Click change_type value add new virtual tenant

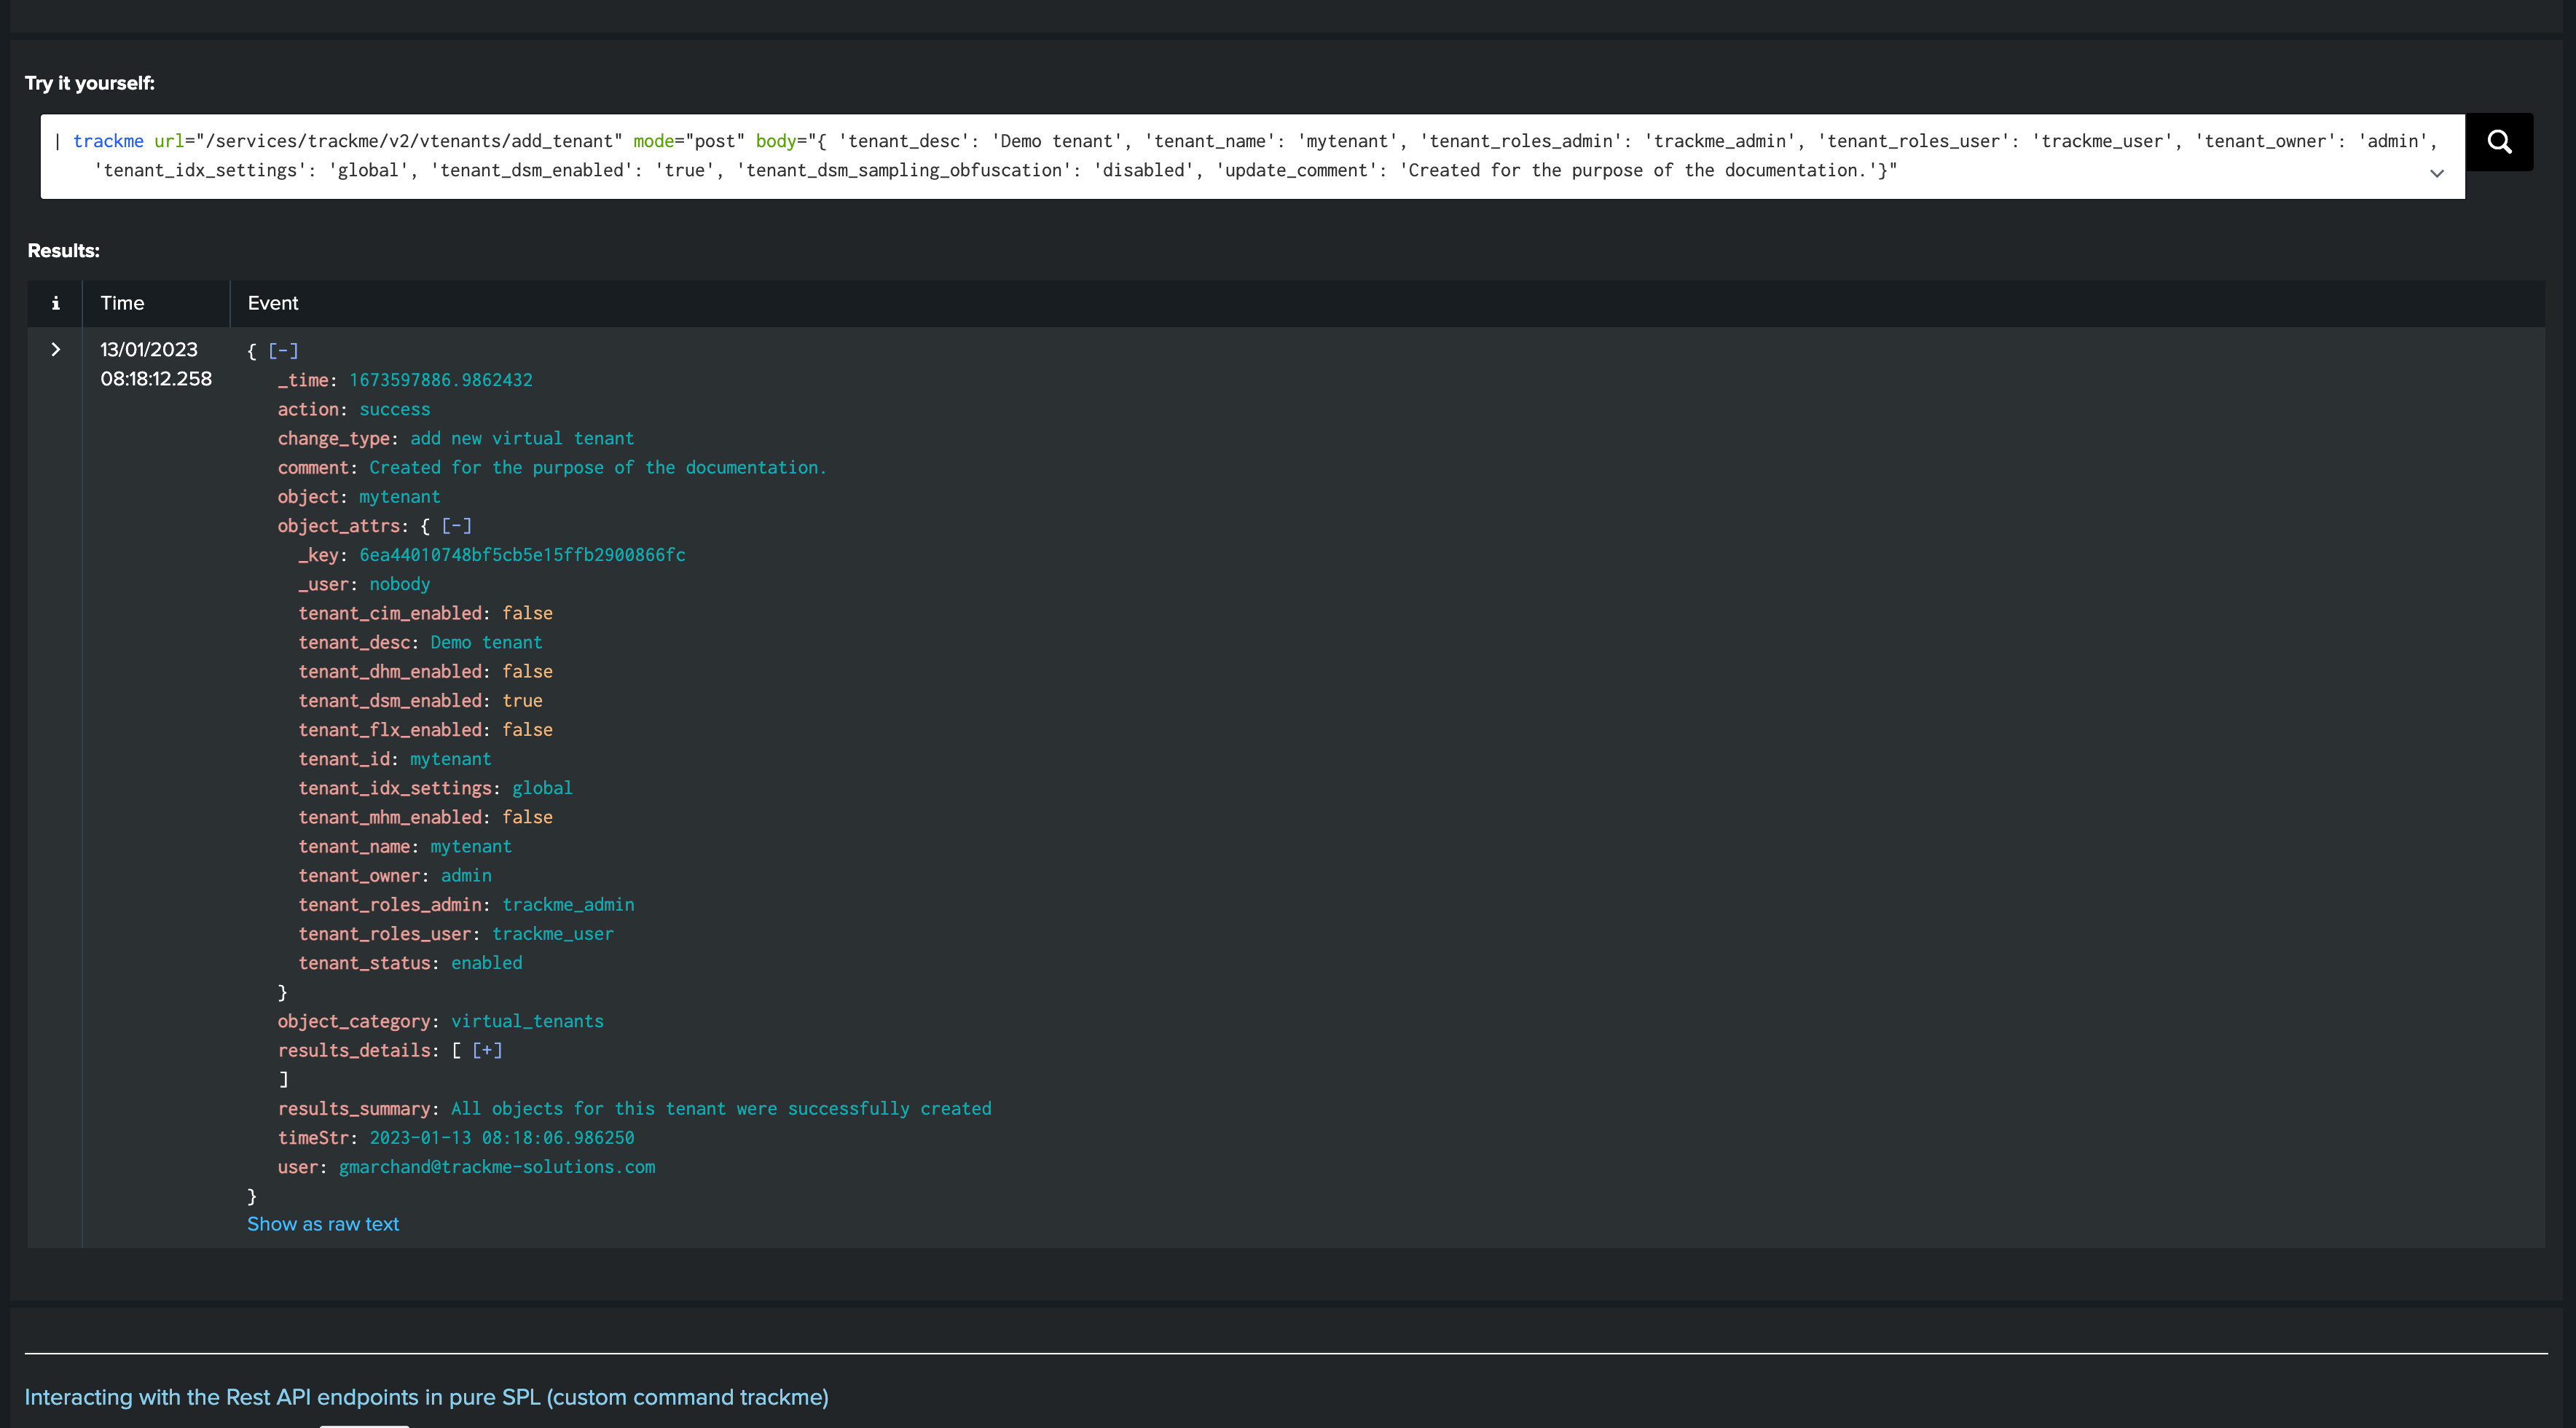click(522, 438)
